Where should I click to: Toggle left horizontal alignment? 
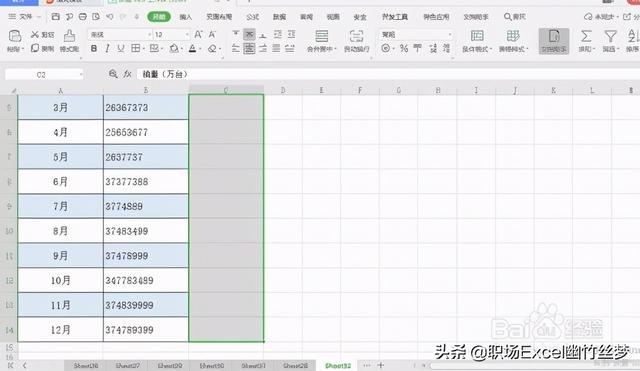click(x=236, y=49)
